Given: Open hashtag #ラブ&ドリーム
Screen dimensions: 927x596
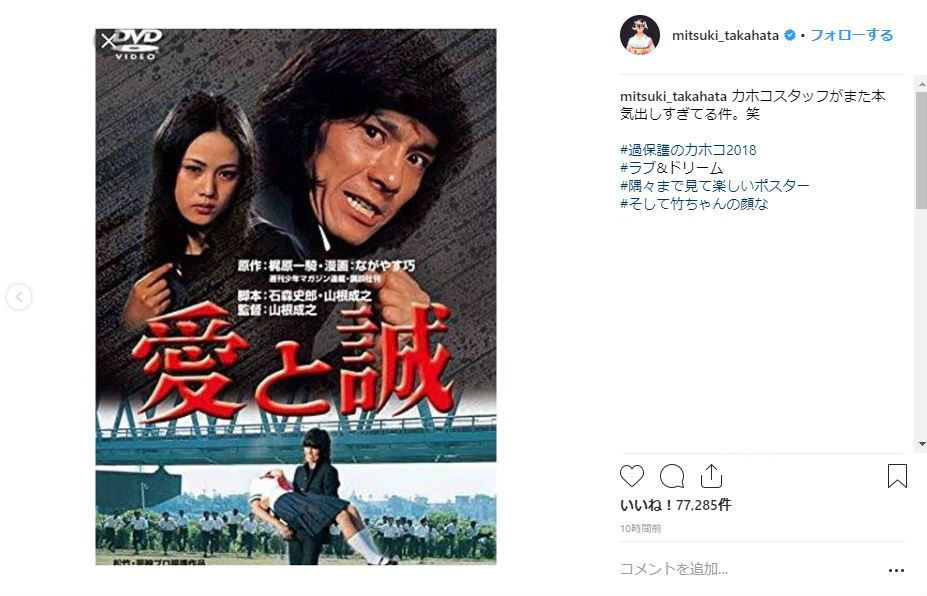Looking at the screenshot, I should tap(671, 168).
